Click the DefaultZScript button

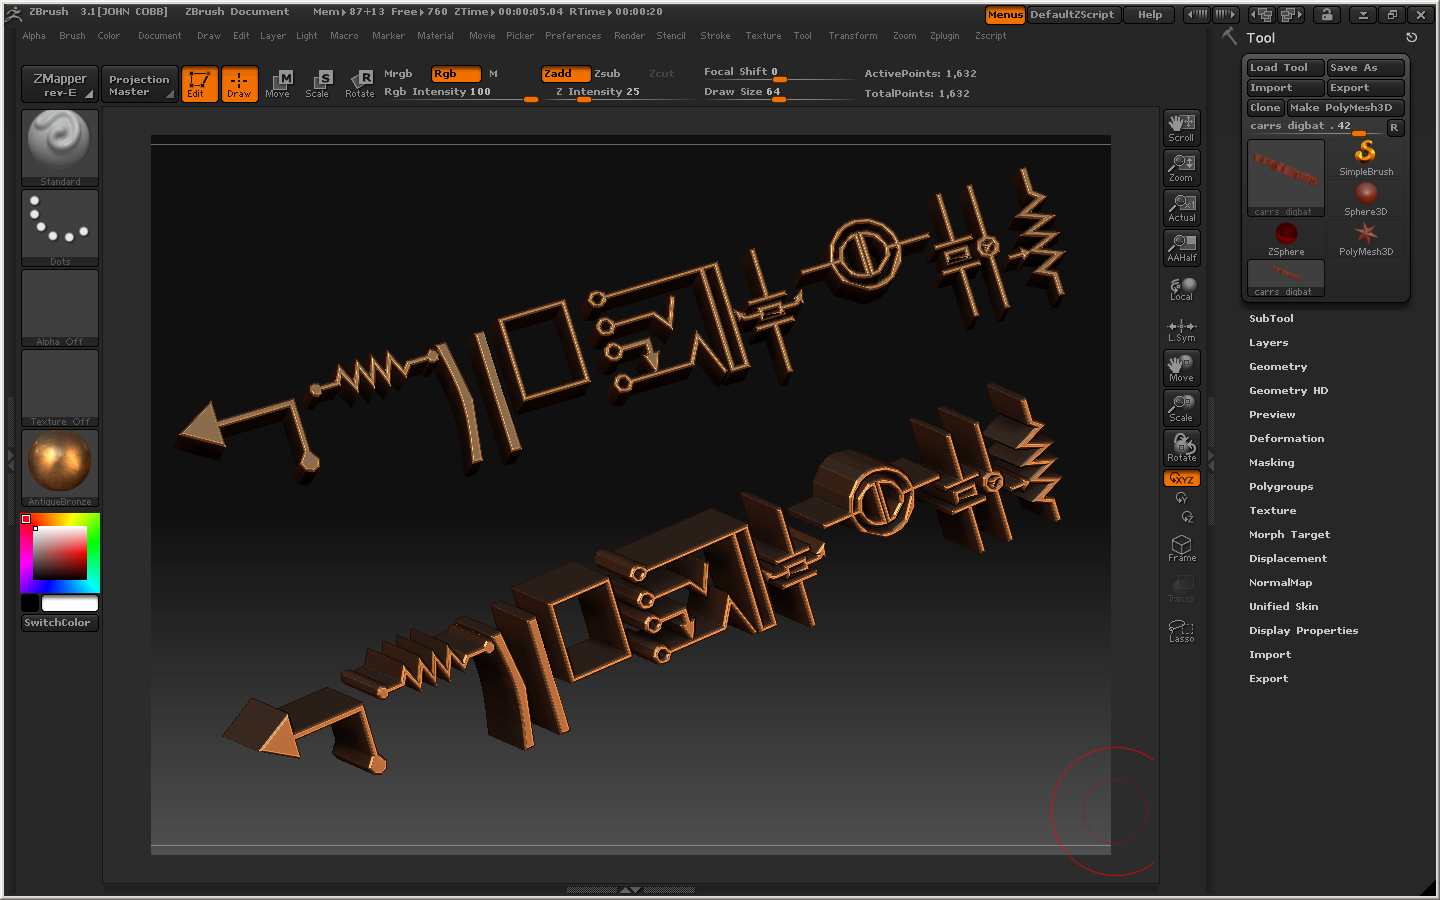click(x=1072, y=15)
